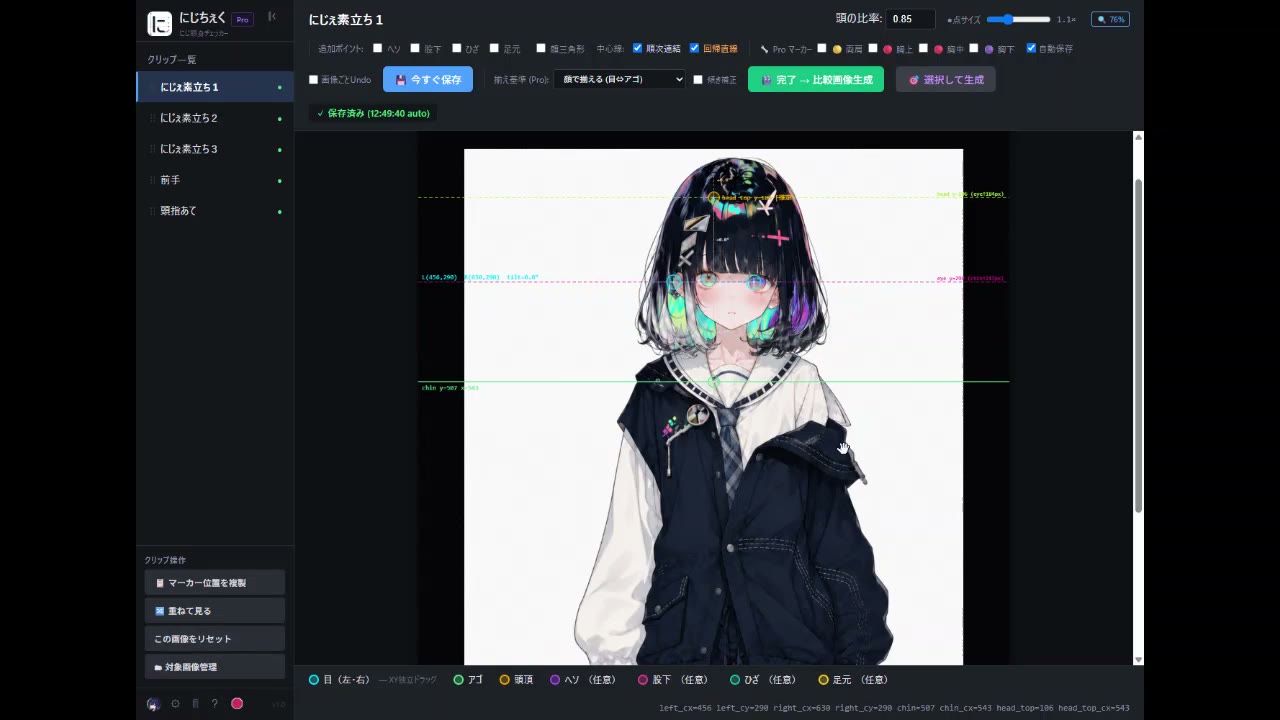
Task: Adjust the 点サイズ point size slider
Action: click(x=1018, y=19)
